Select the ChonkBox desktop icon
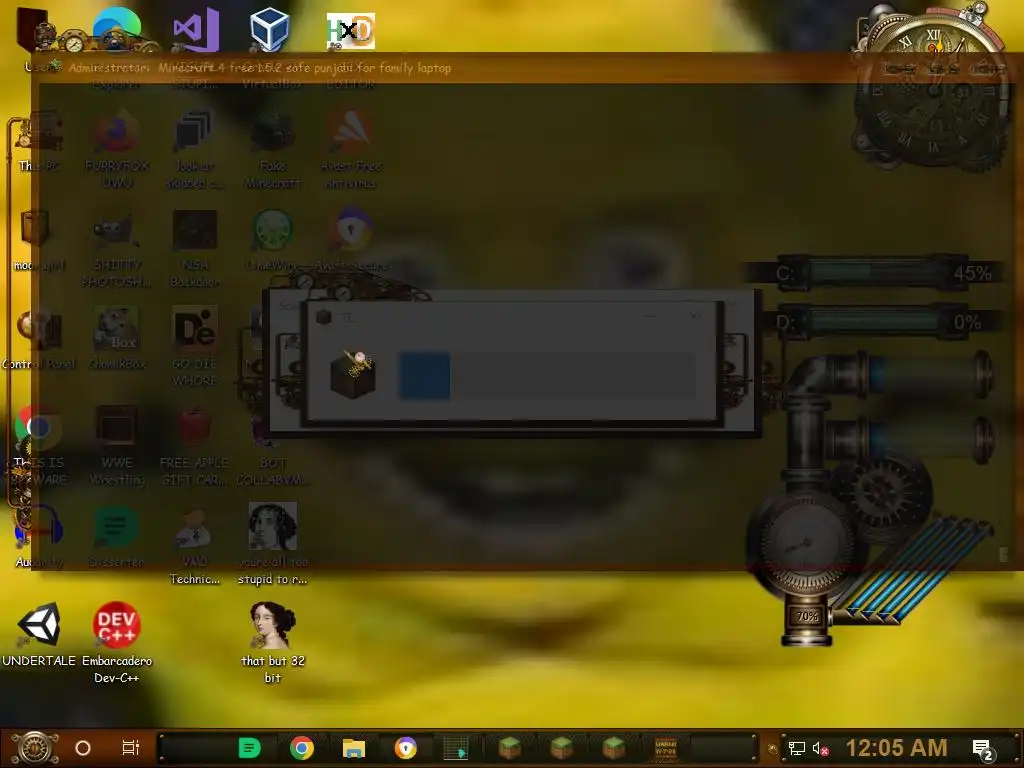Image resolution: width=1024 pixels, height=768 pixels. [x=116, y=328]
